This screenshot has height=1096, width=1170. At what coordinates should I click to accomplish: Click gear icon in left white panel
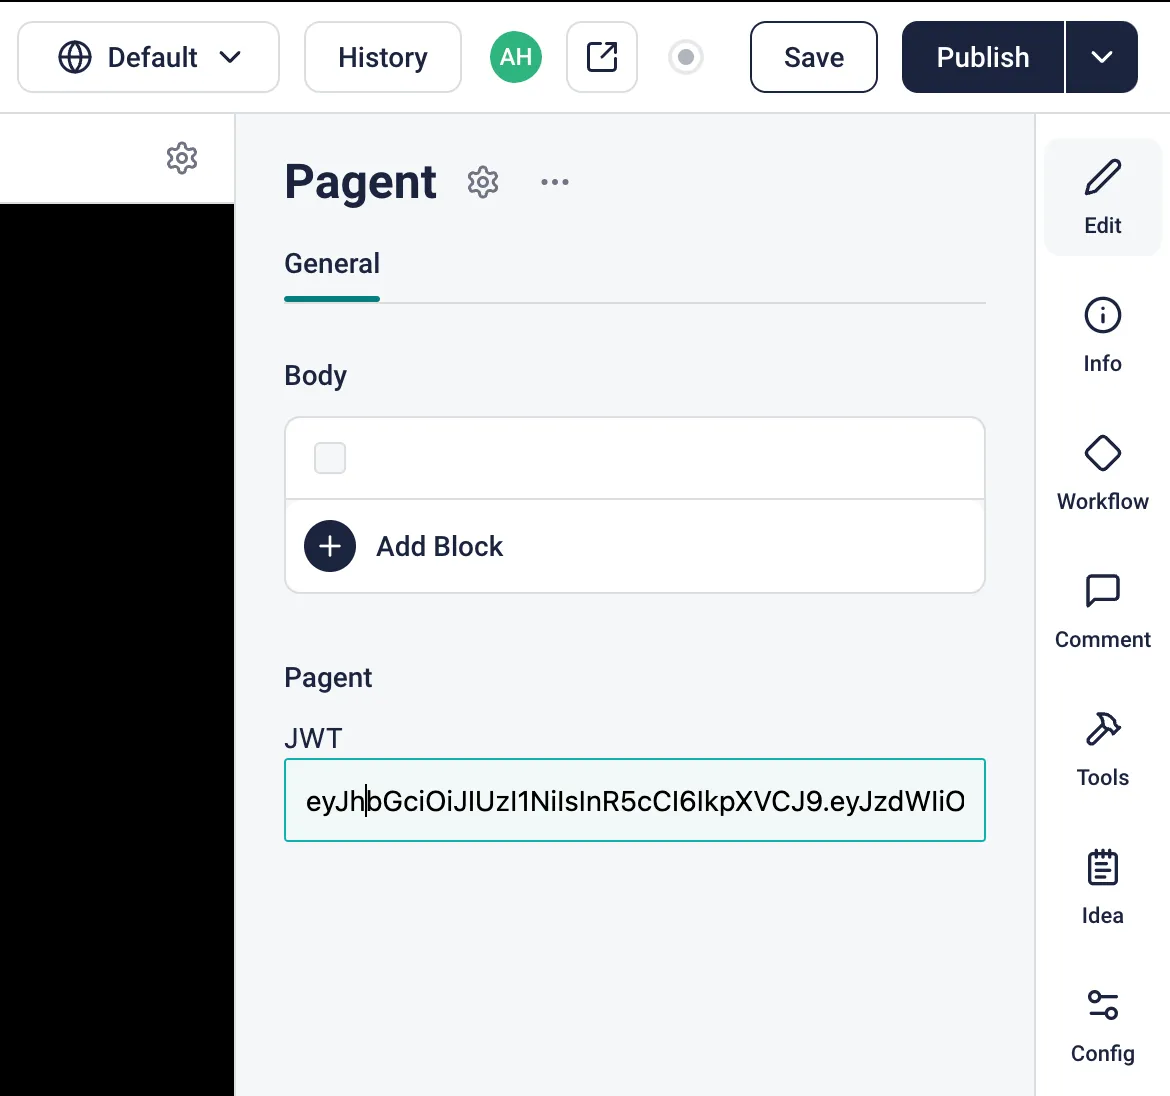tap(181, 158)
